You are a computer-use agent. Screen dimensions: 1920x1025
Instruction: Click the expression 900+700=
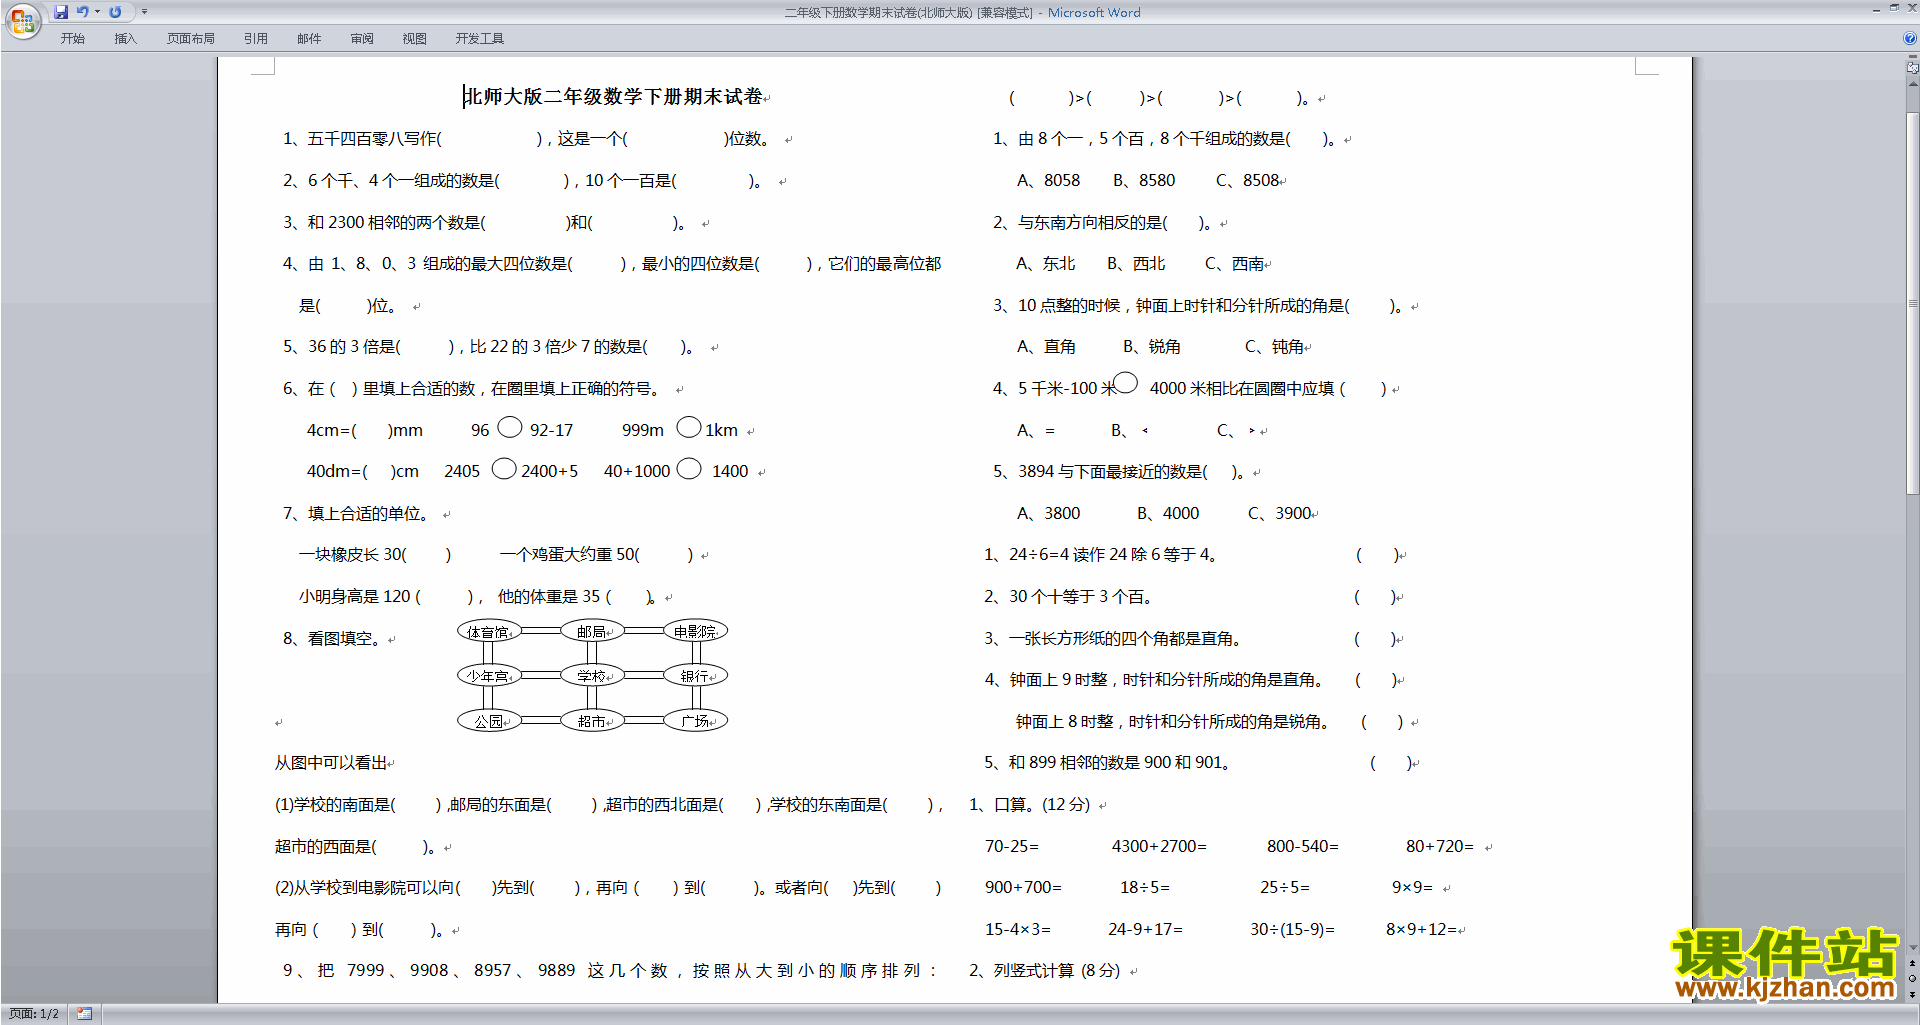coord(1023,887)
